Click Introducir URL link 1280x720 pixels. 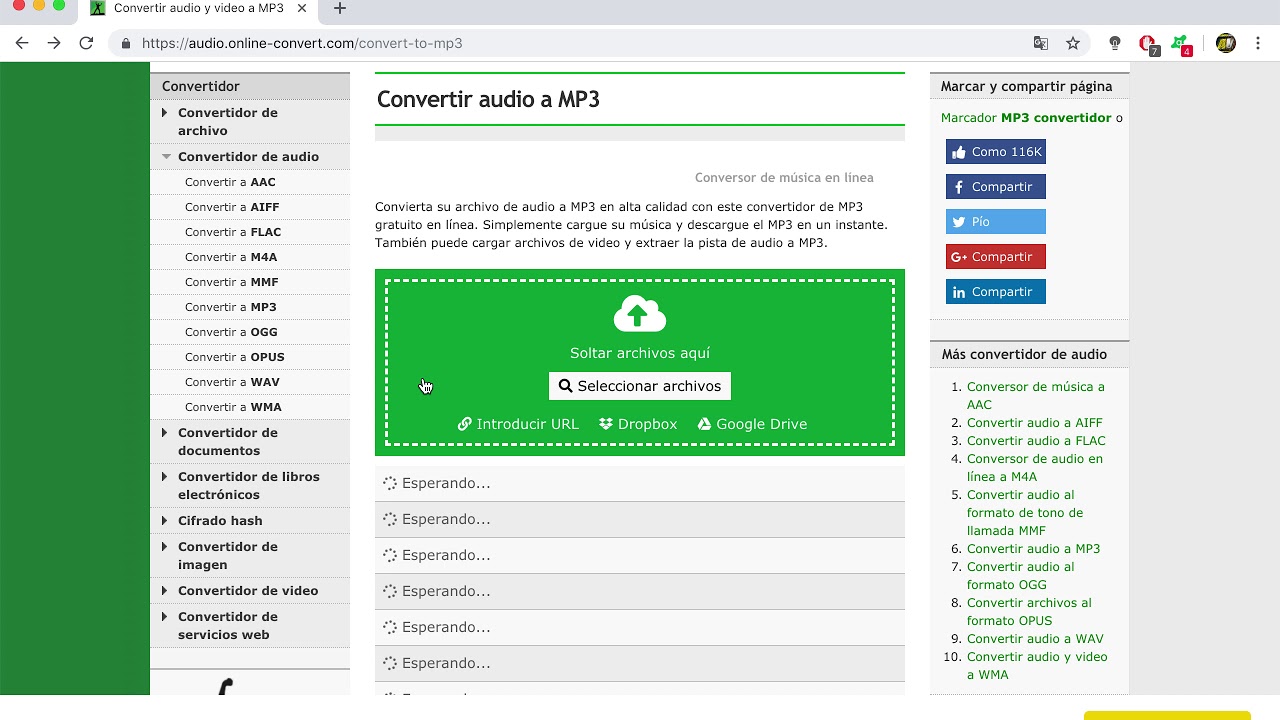coord(518,424)
